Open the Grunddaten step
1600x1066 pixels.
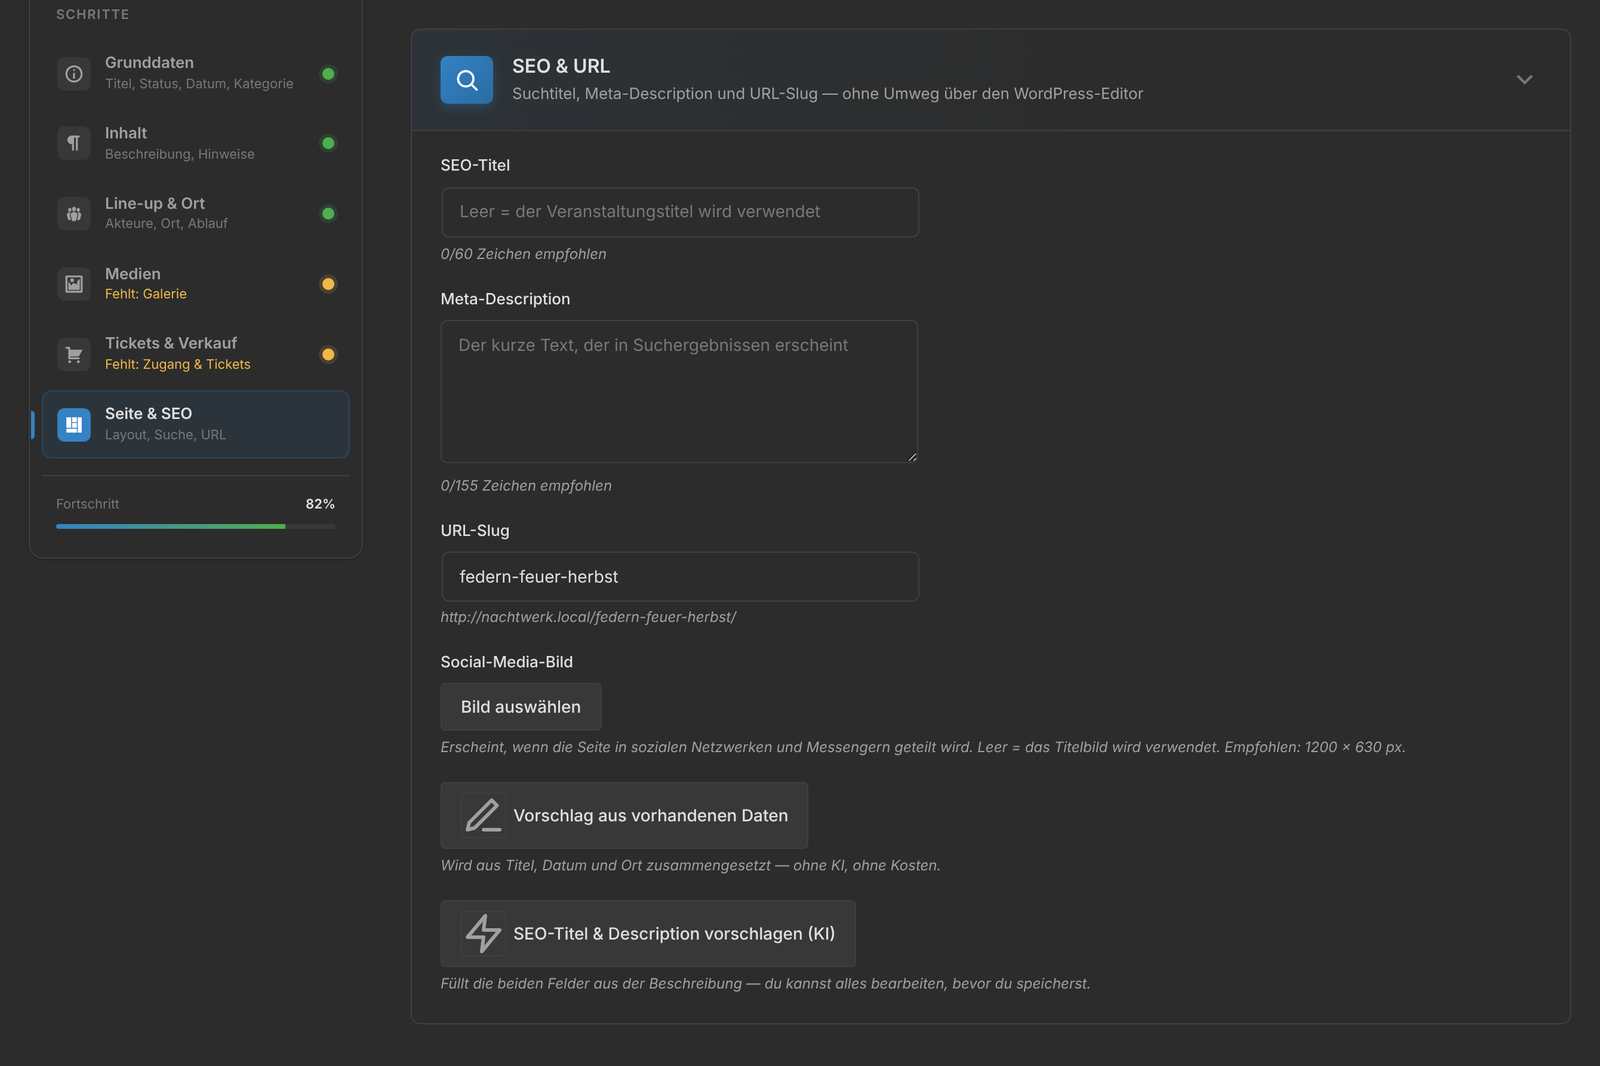click(x=196, y=73)
